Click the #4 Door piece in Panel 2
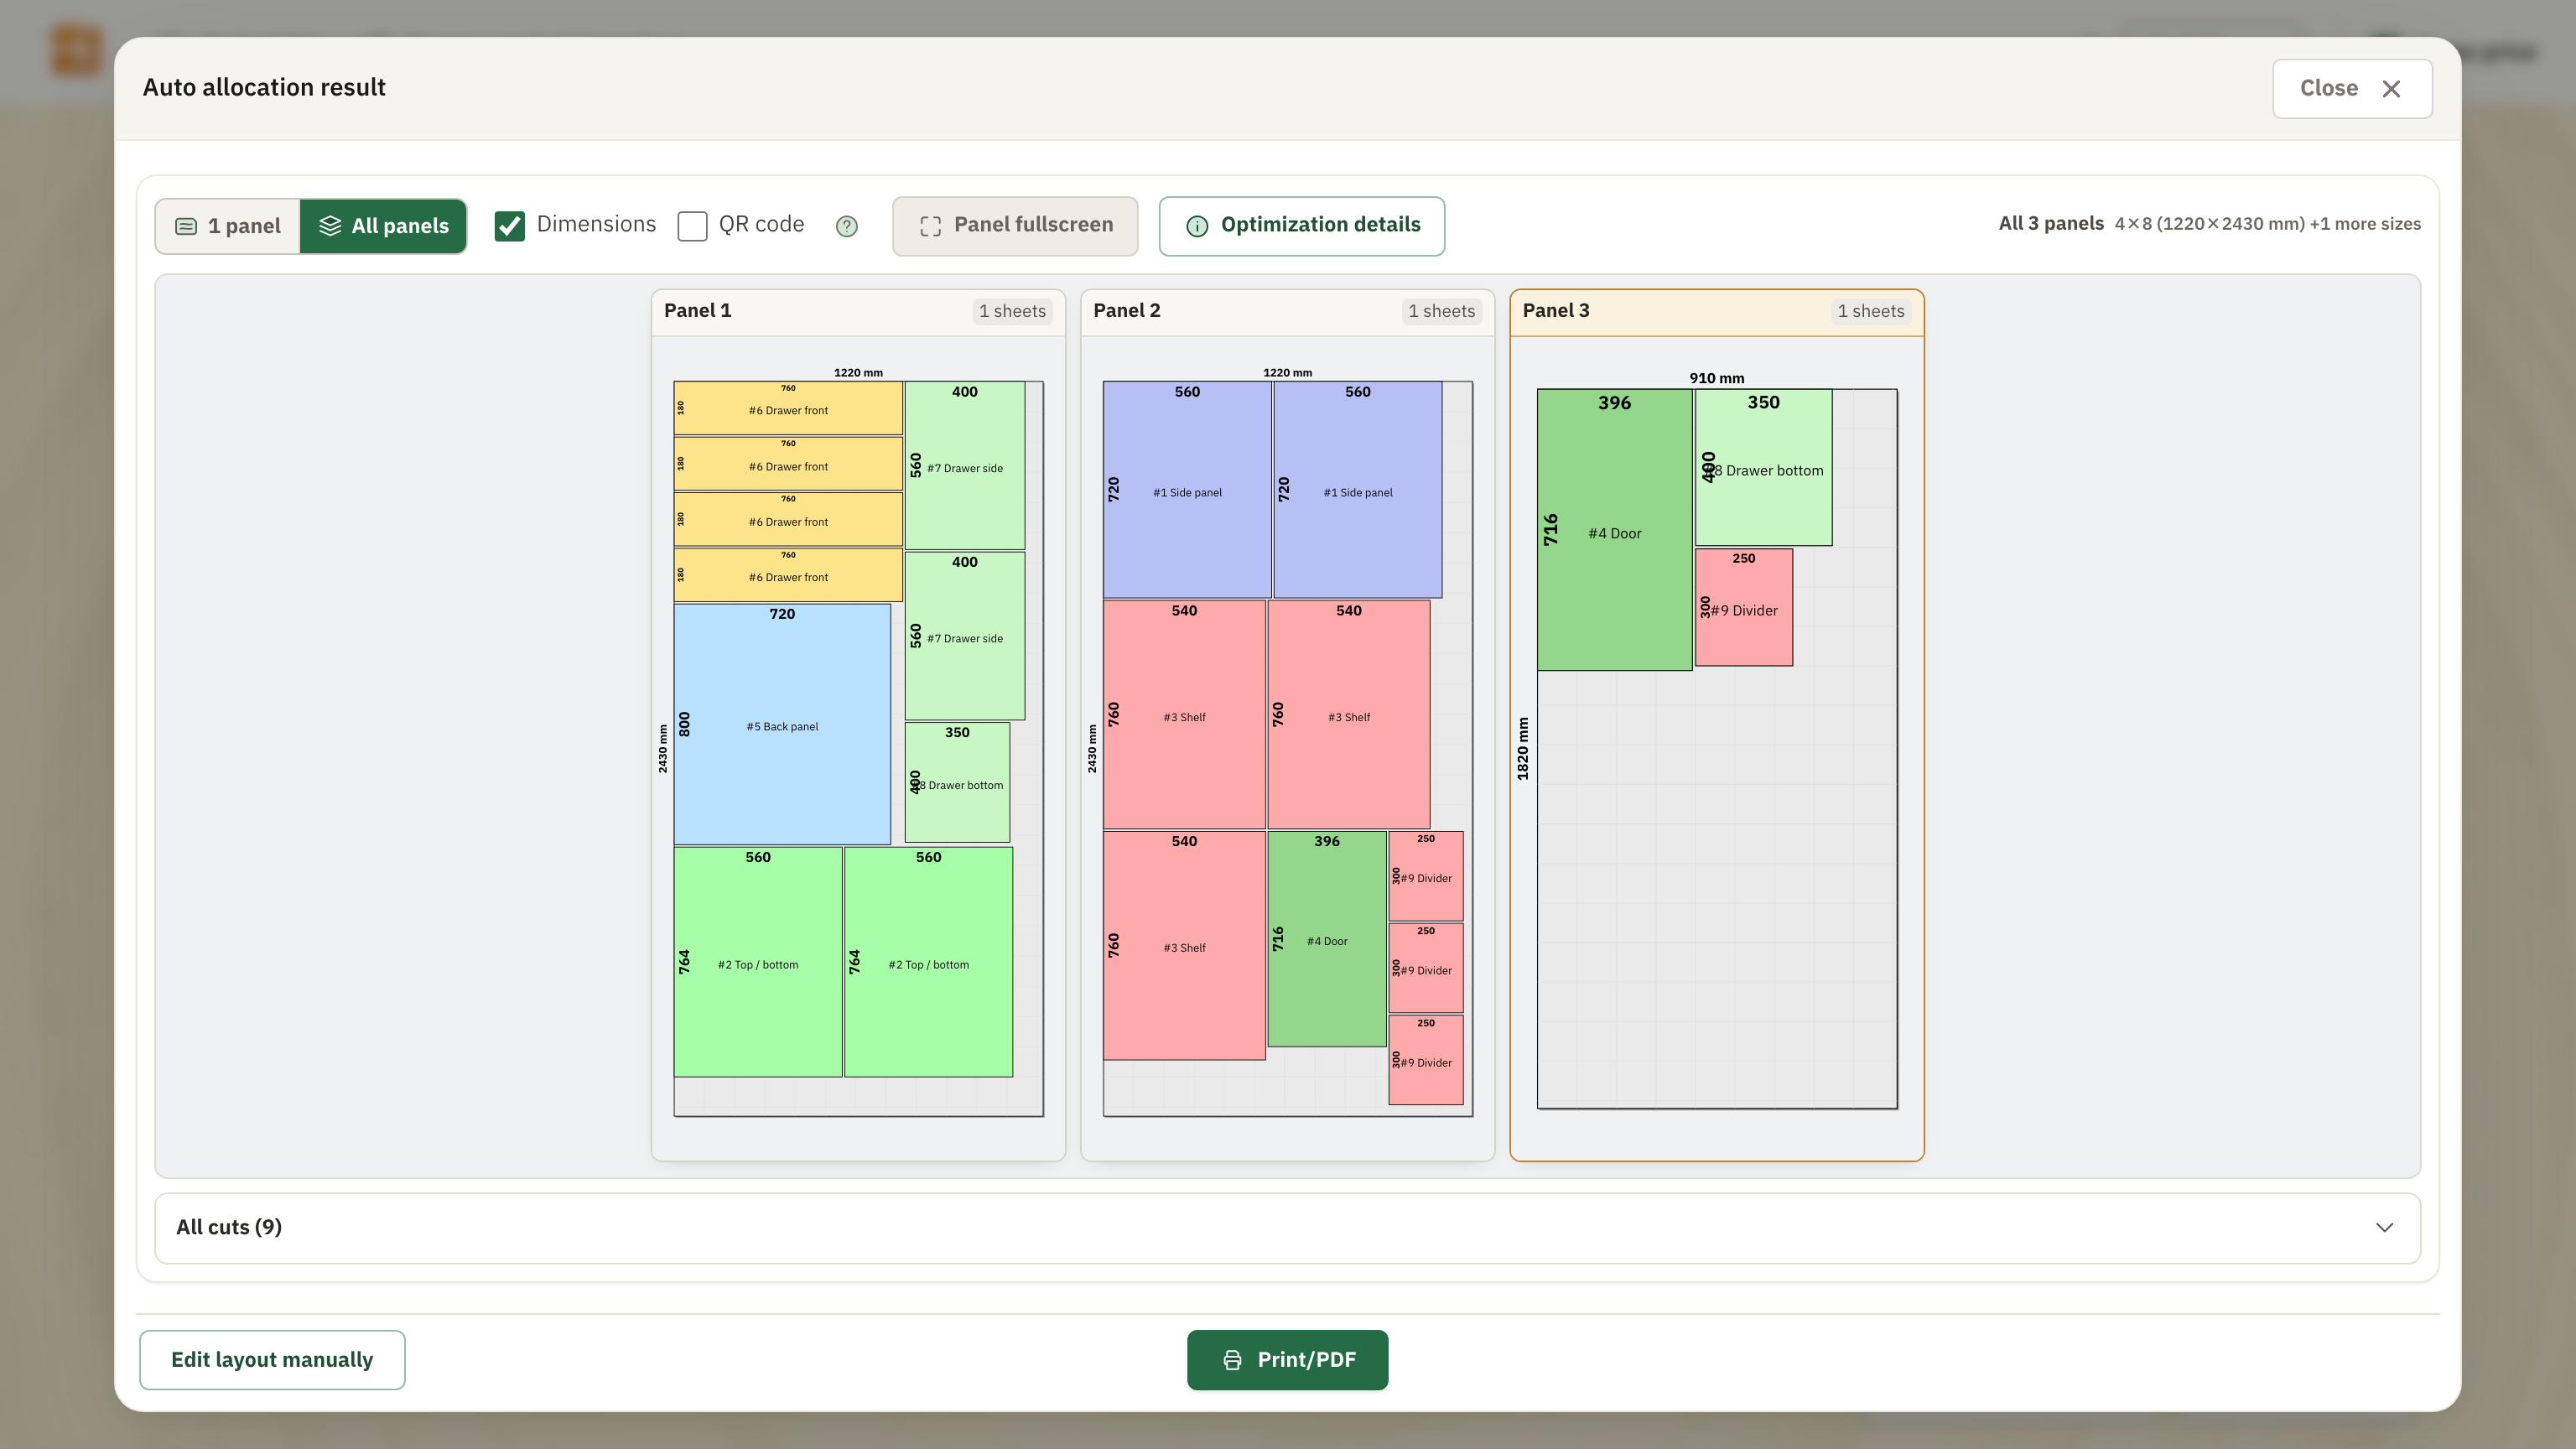The height and width of the screenshot is (1449, 2576). (1327, 939)
